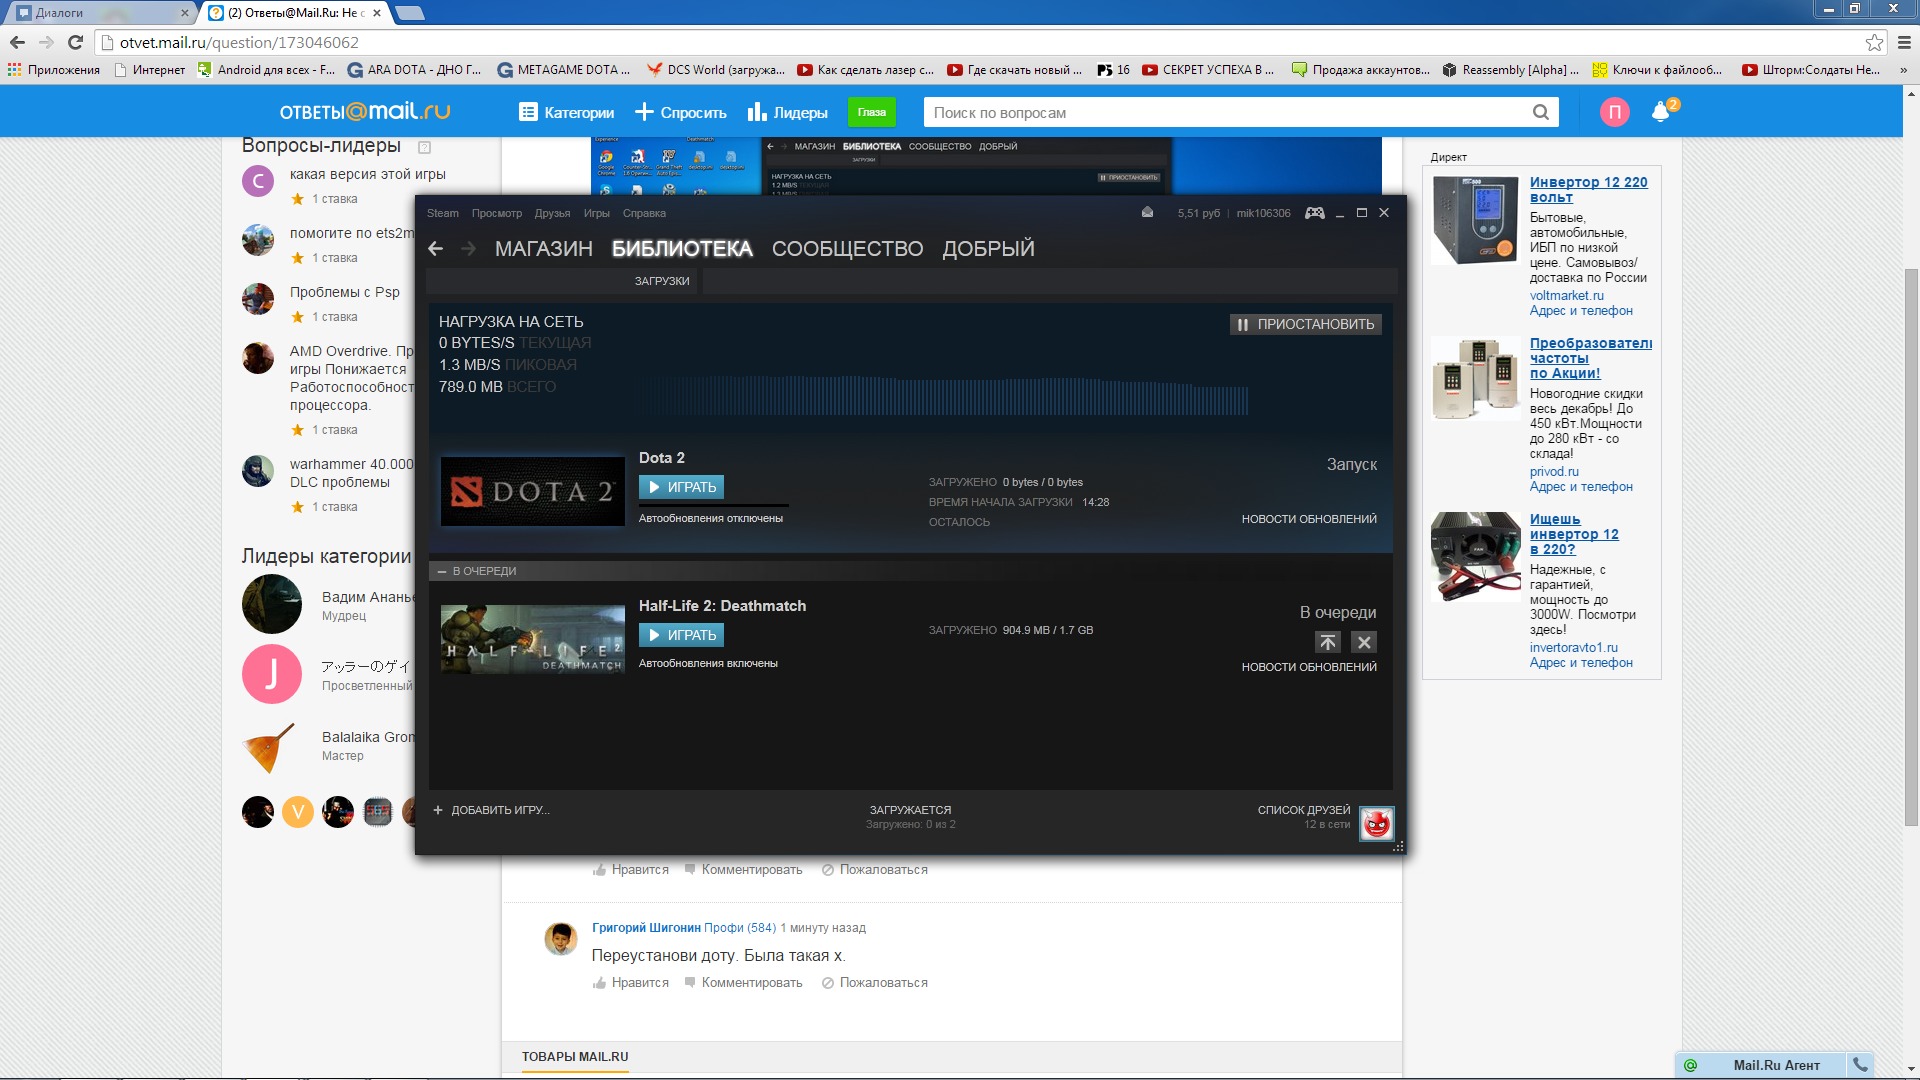
Task: Show more bookmarks overflow chevron
Action: [1903, 70]
